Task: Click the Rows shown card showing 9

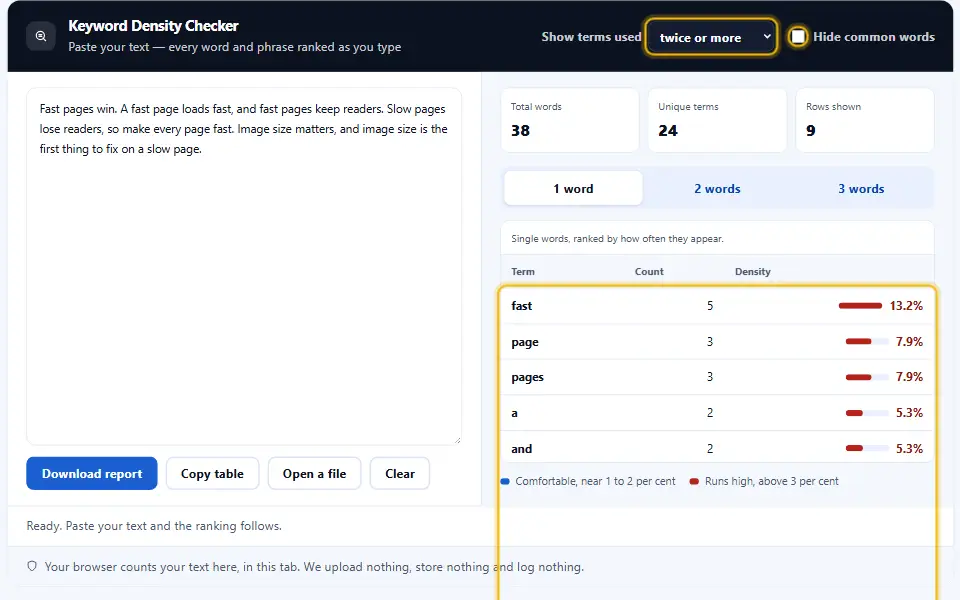Action: [x=864, y=120]
